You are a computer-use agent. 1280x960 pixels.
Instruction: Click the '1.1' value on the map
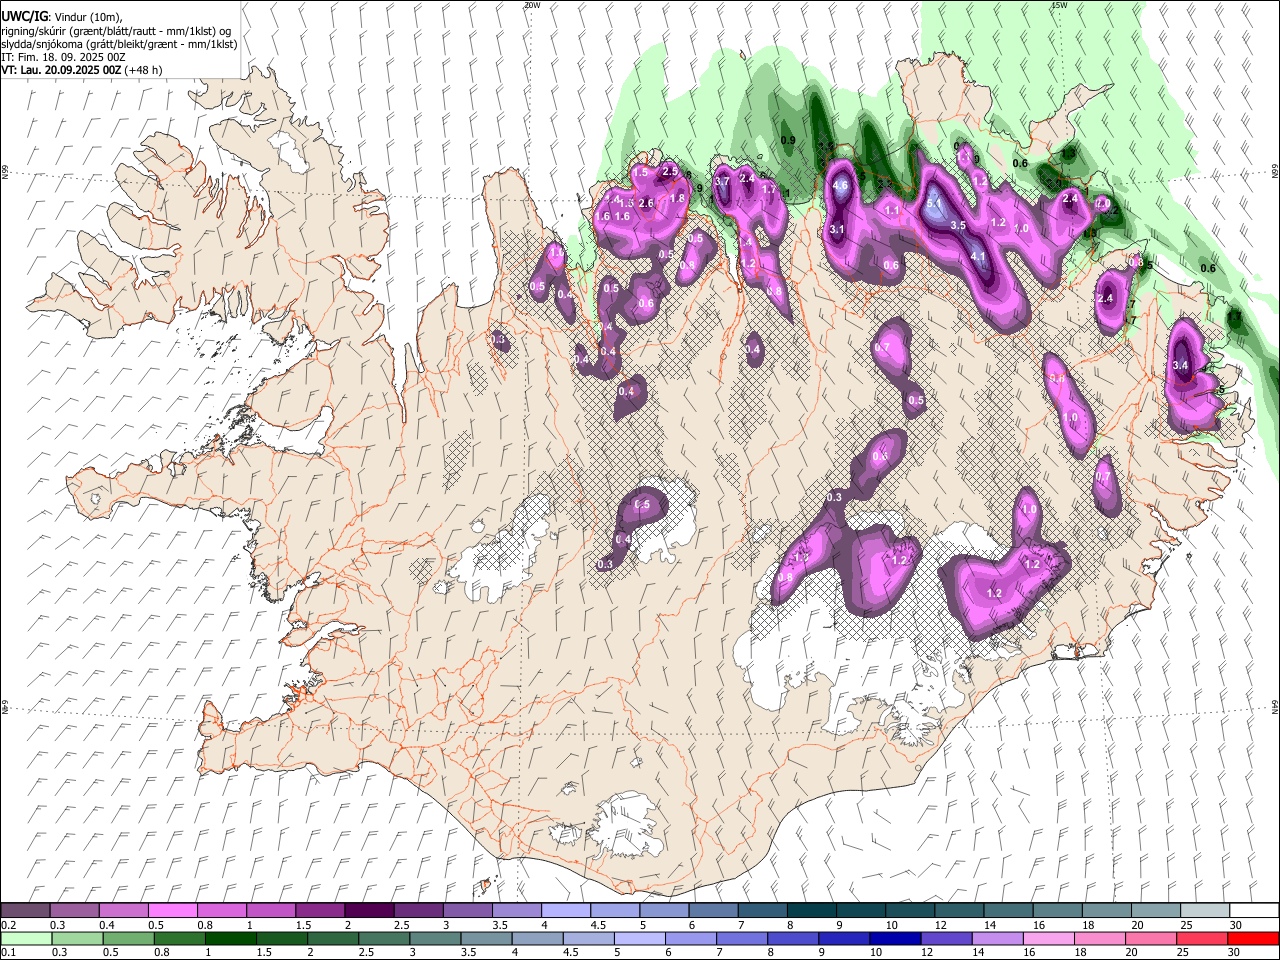click(x=892, y=211)
